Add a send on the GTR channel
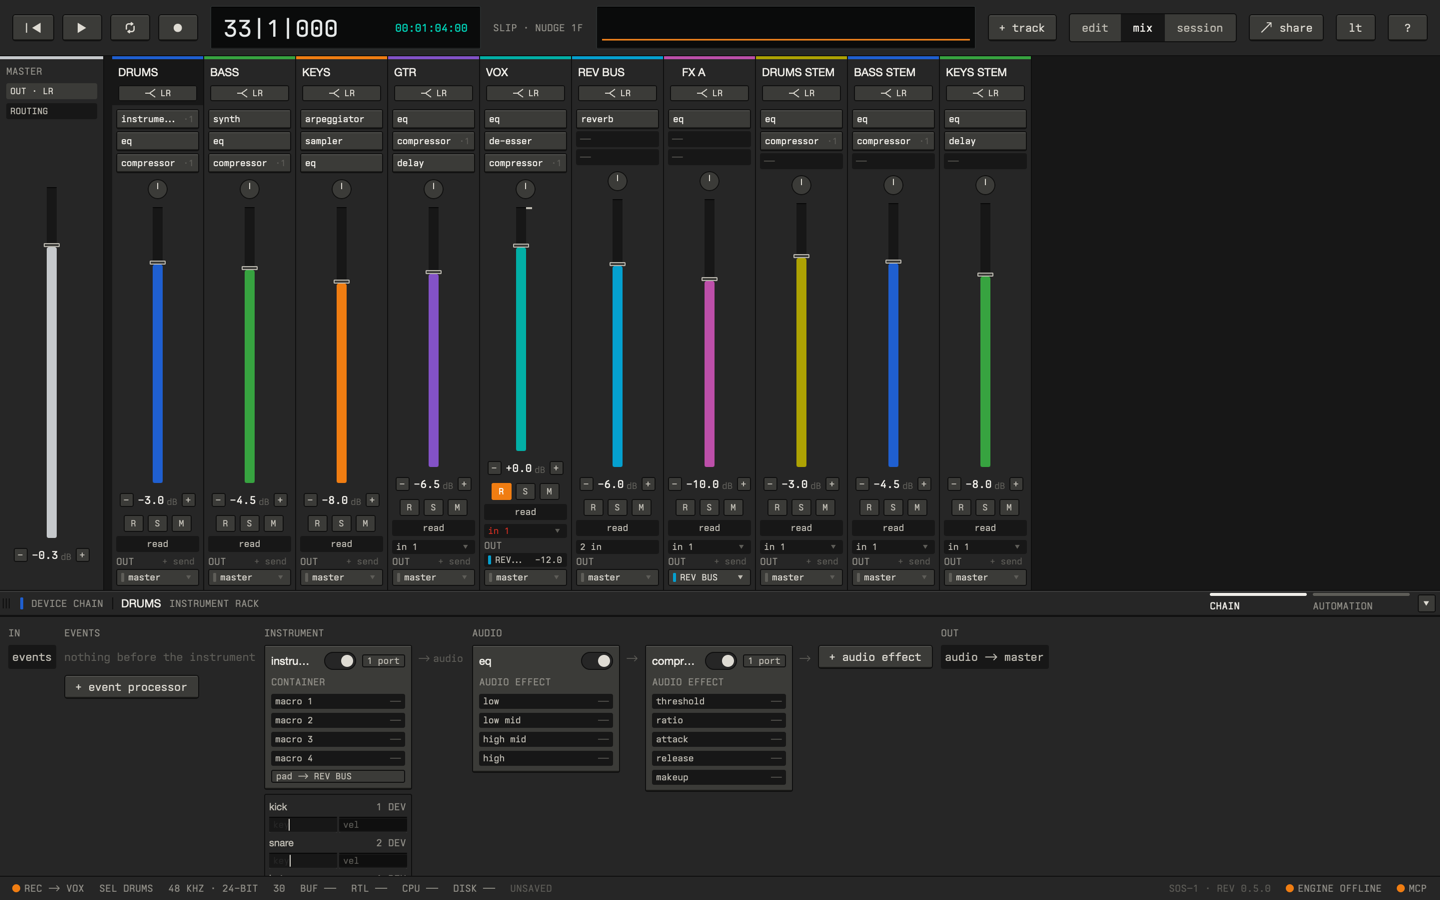The image size is (1440, 900). (x=455, y=561)
